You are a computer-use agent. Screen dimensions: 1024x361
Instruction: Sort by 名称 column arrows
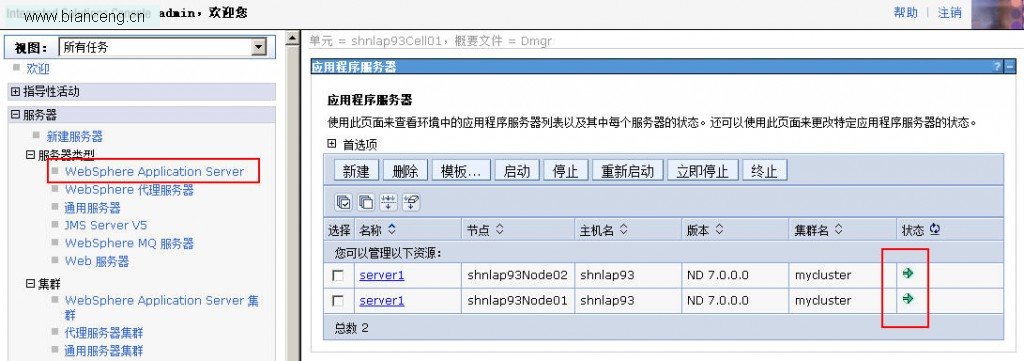392,229
